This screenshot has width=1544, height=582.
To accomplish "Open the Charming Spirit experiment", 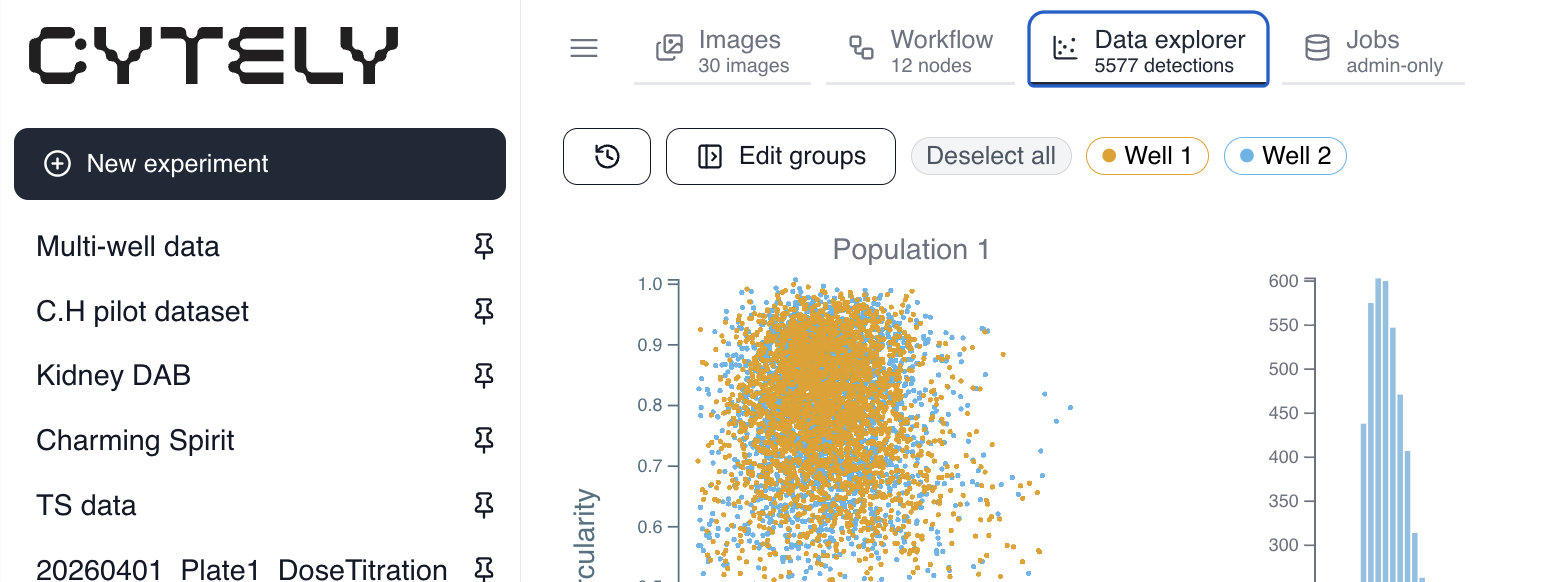I will click(x=135, y=441).
